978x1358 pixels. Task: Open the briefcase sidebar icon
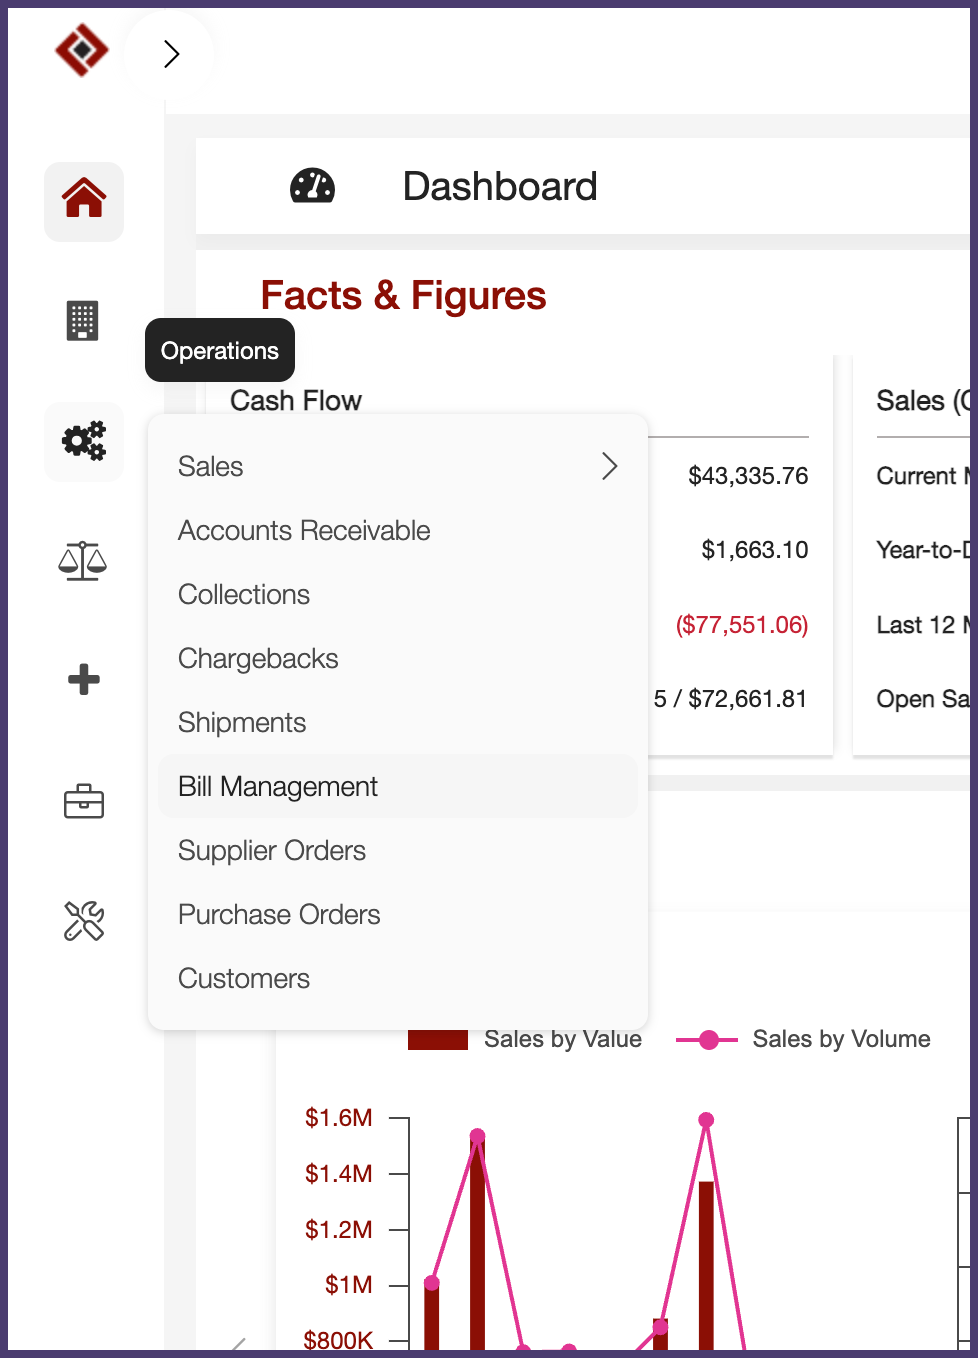[84, 801]
